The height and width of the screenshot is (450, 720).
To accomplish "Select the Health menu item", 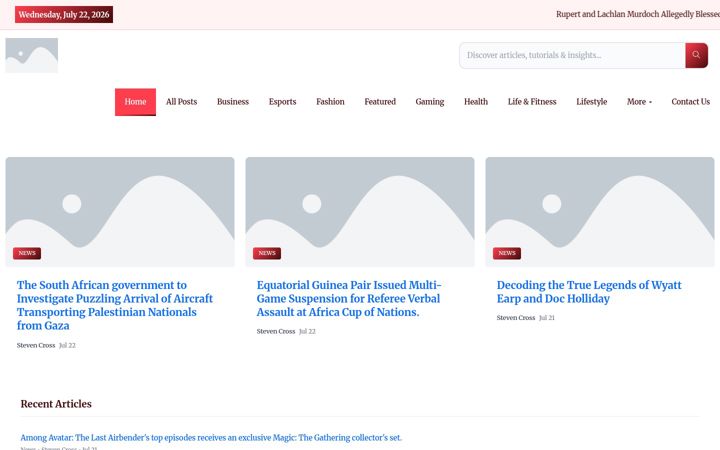I will [x=476, y=102].
